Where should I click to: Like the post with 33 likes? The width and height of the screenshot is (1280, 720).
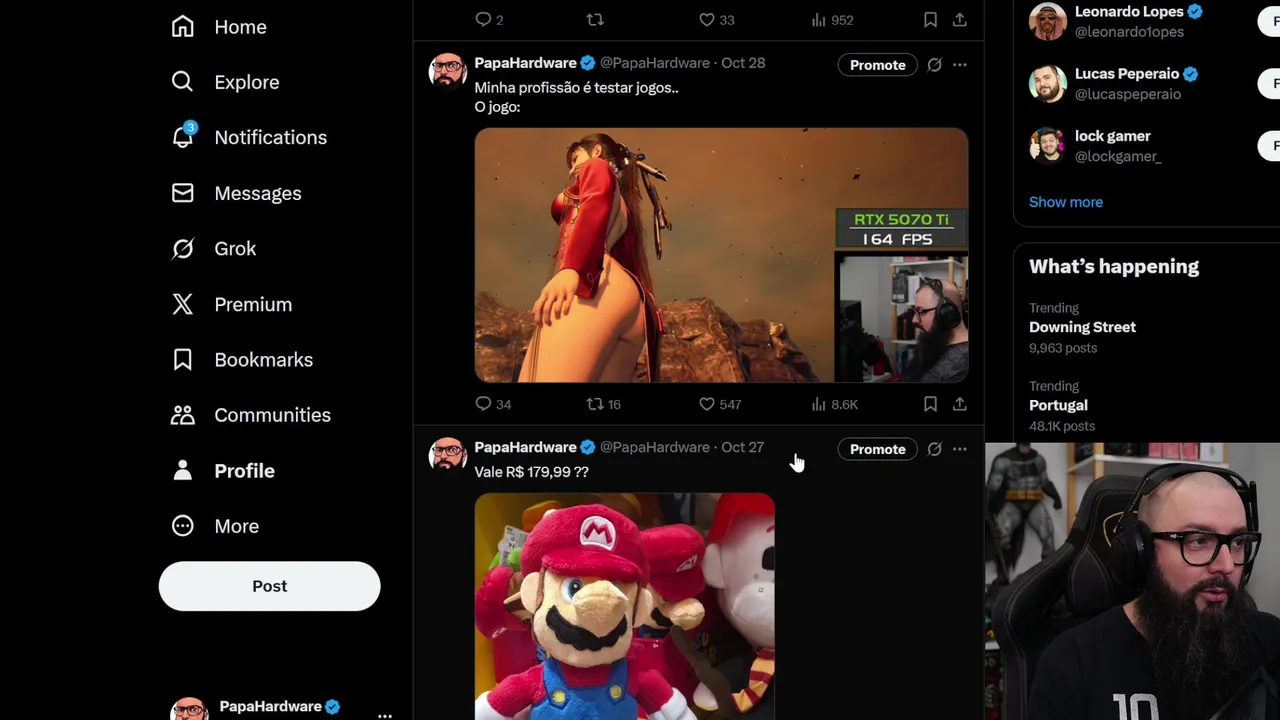(x=716, y=19)
